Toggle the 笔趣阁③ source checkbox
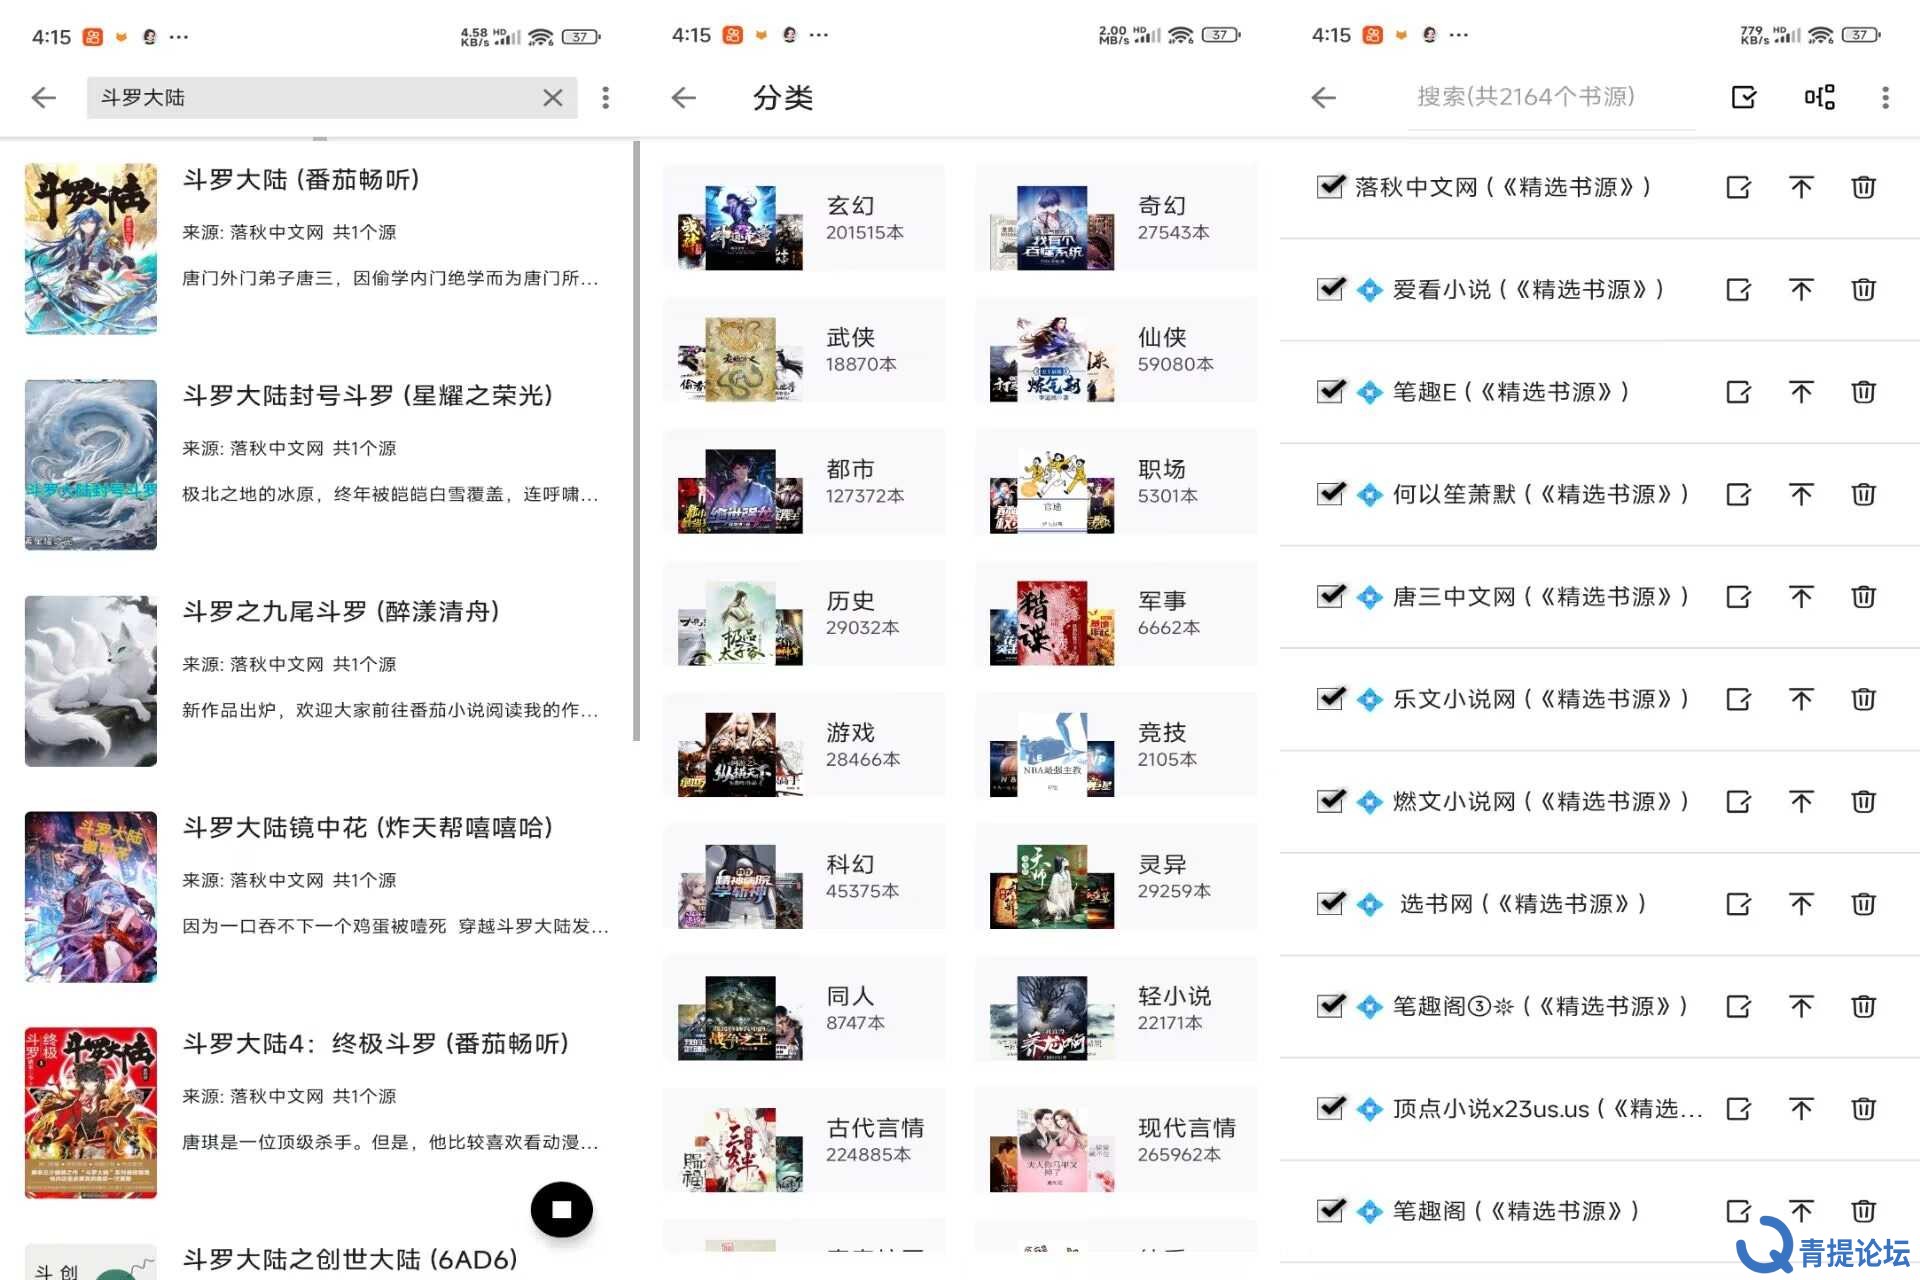This screenshot has width=1920, height=1280. point(1330,1005)
